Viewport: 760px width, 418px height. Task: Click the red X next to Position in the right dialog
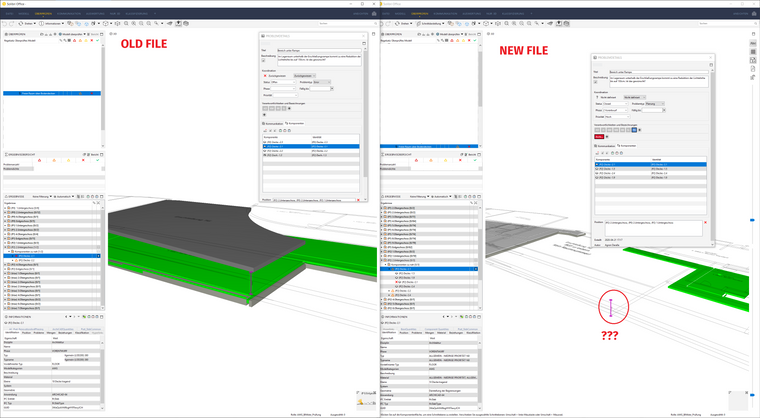click(x=705, y=223)
